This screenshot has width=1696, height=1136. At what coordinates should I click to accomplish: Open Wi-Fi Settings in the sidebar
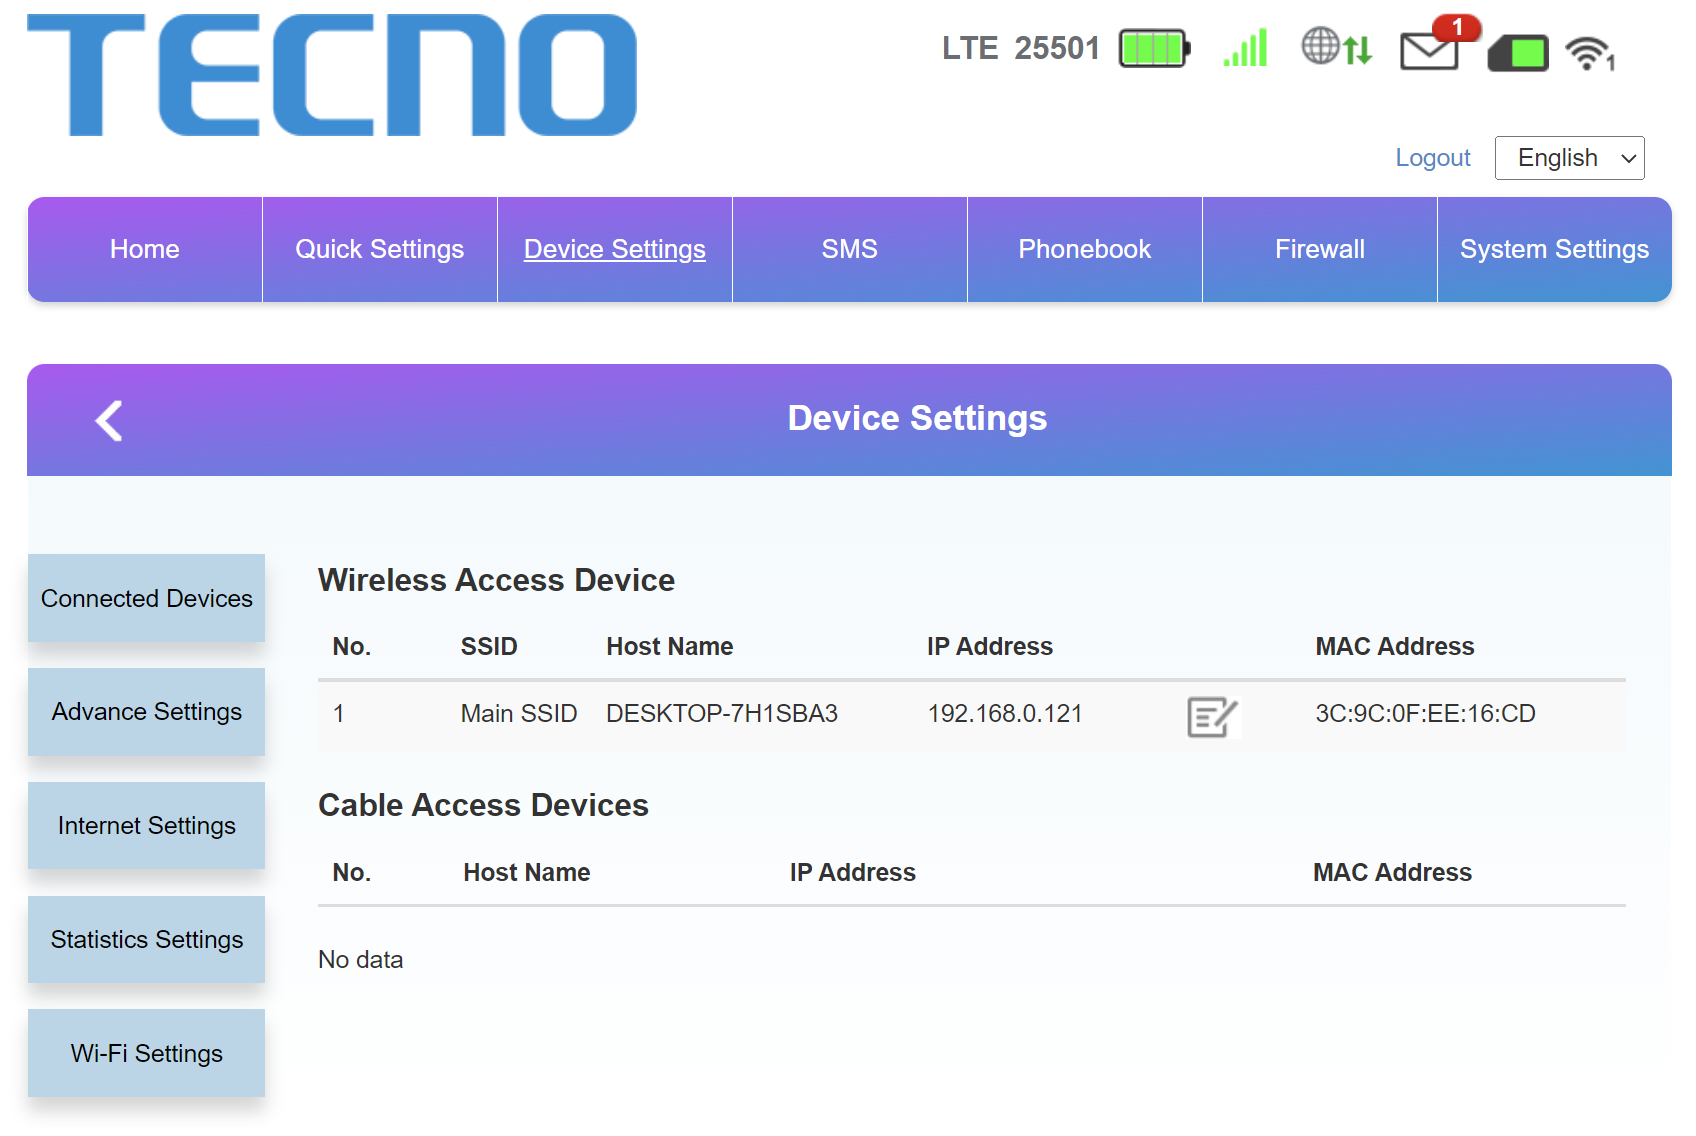coord(146,1054)
